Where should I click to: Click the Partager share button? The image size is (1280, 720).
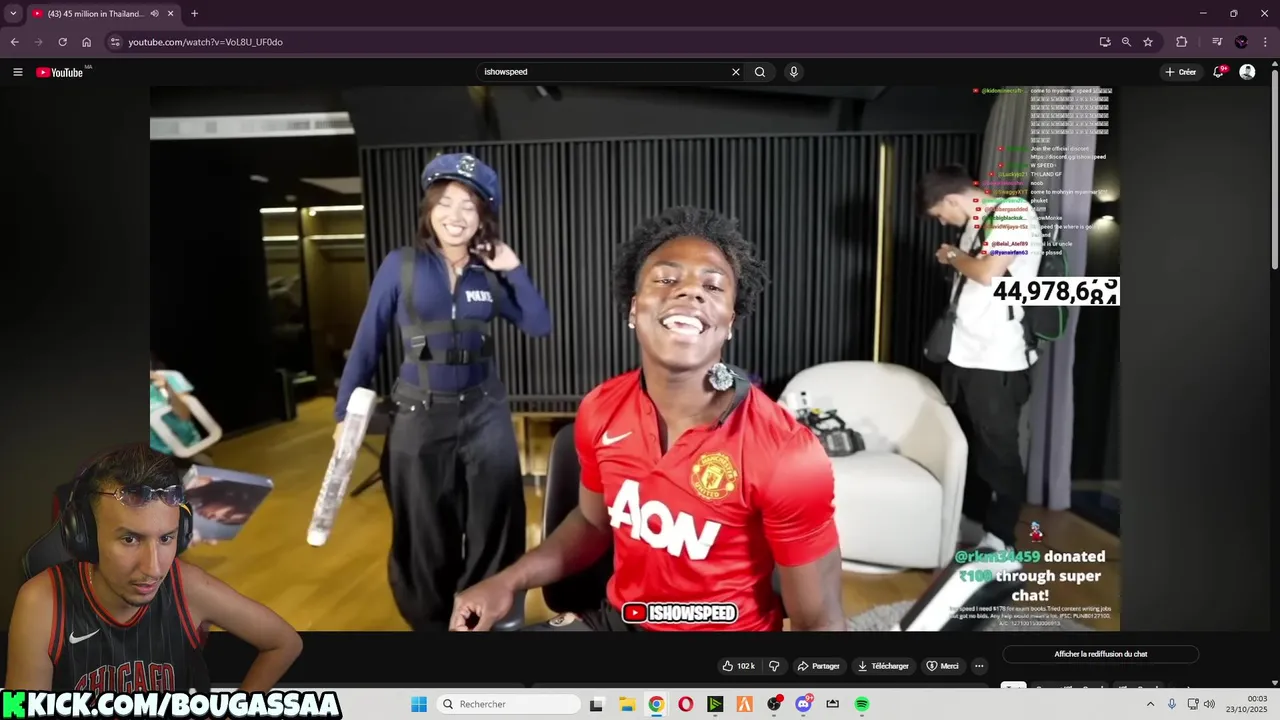[x=818, y=666]
